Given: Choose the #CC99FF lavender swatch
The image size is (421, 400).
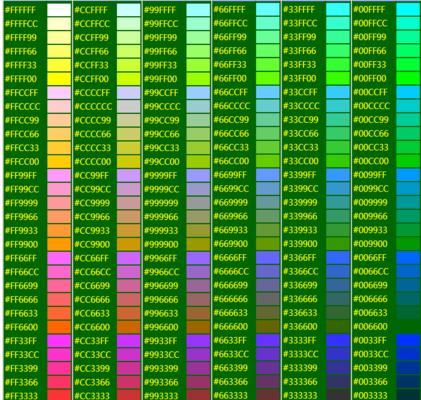Looking at the screenshot, I should point(129,176).
